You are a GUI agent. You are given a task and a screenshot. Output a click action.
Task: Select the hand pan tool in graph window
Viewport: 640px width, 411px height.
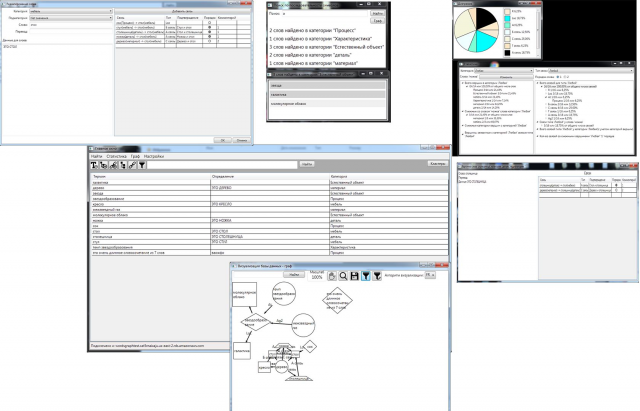click(332, 276)
